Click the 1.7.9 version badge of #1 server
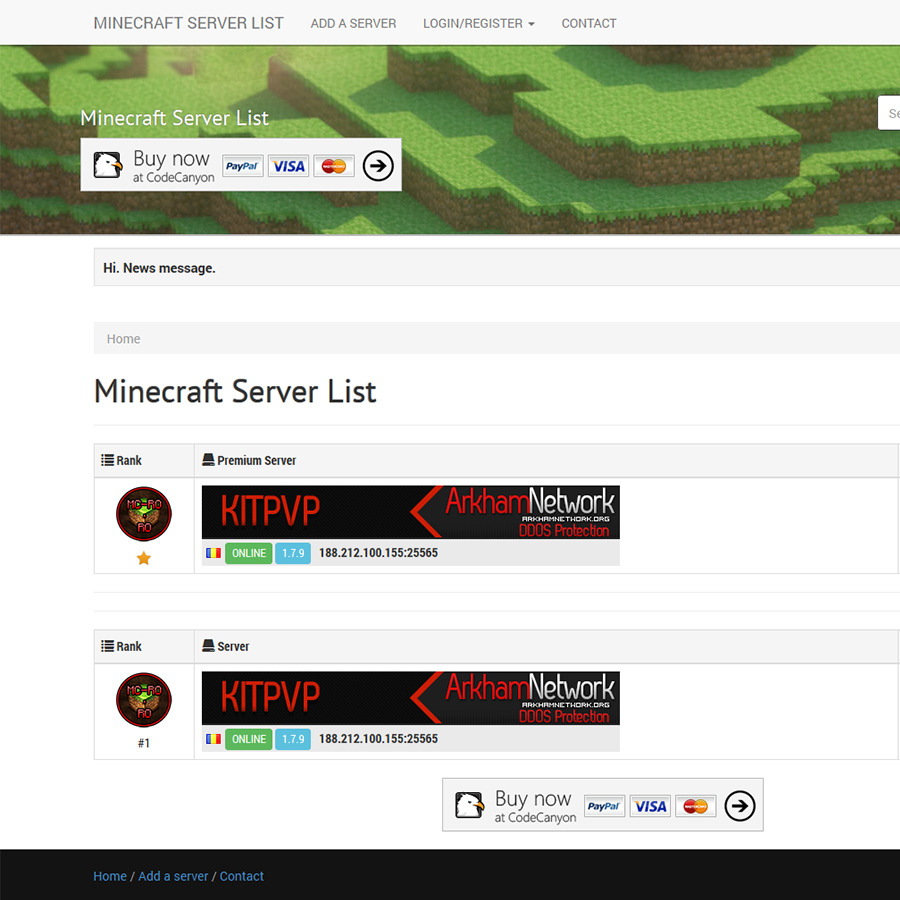Viewport: 900px width, 900px height. [293, 739]
